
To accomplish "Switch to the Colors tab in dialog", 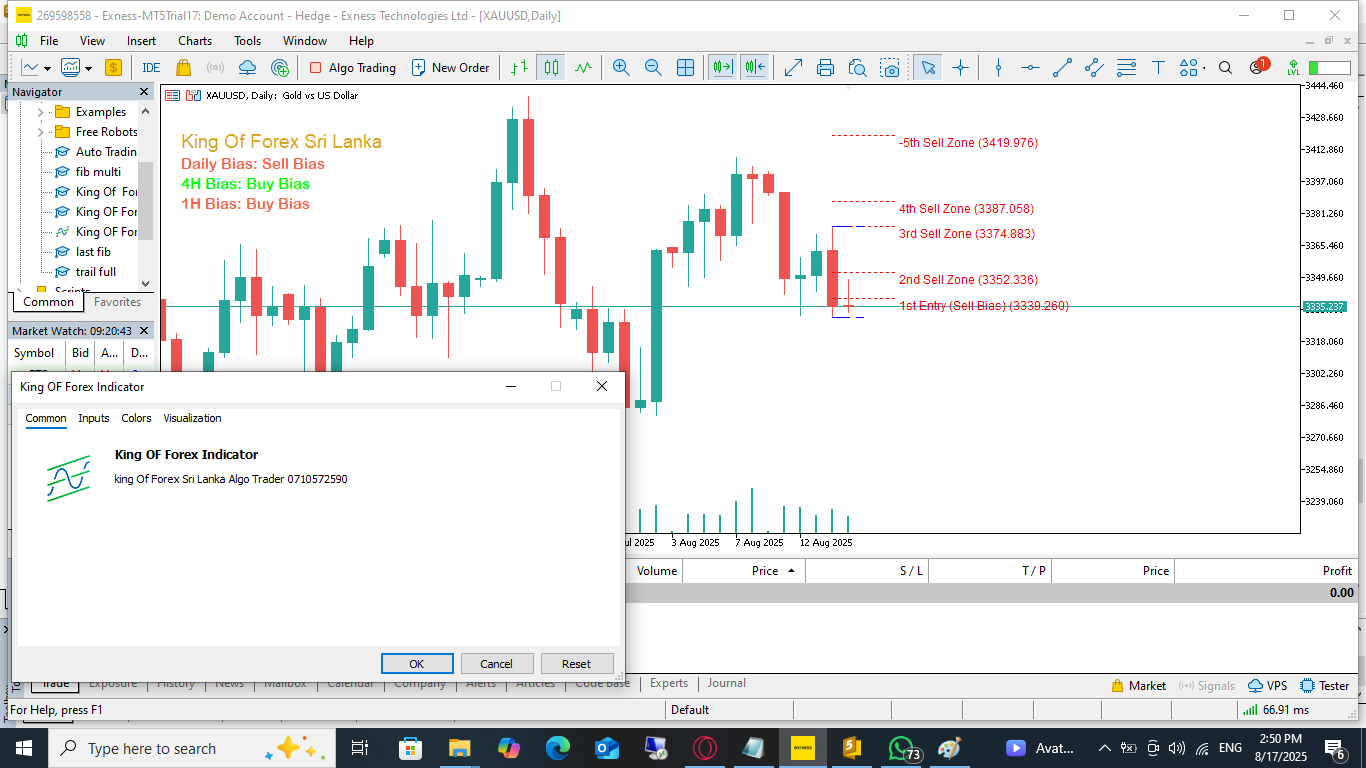I will pos(136,418).
